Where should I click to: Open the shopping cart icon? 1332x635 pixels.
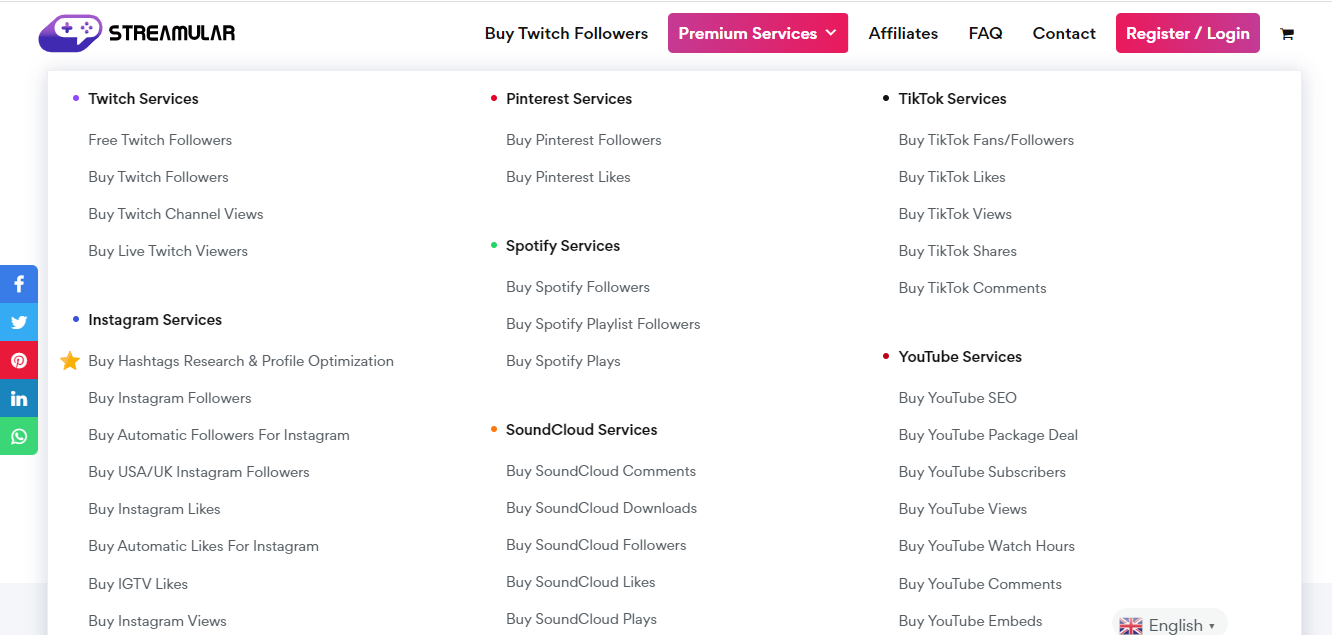[x=1287, y=34]
